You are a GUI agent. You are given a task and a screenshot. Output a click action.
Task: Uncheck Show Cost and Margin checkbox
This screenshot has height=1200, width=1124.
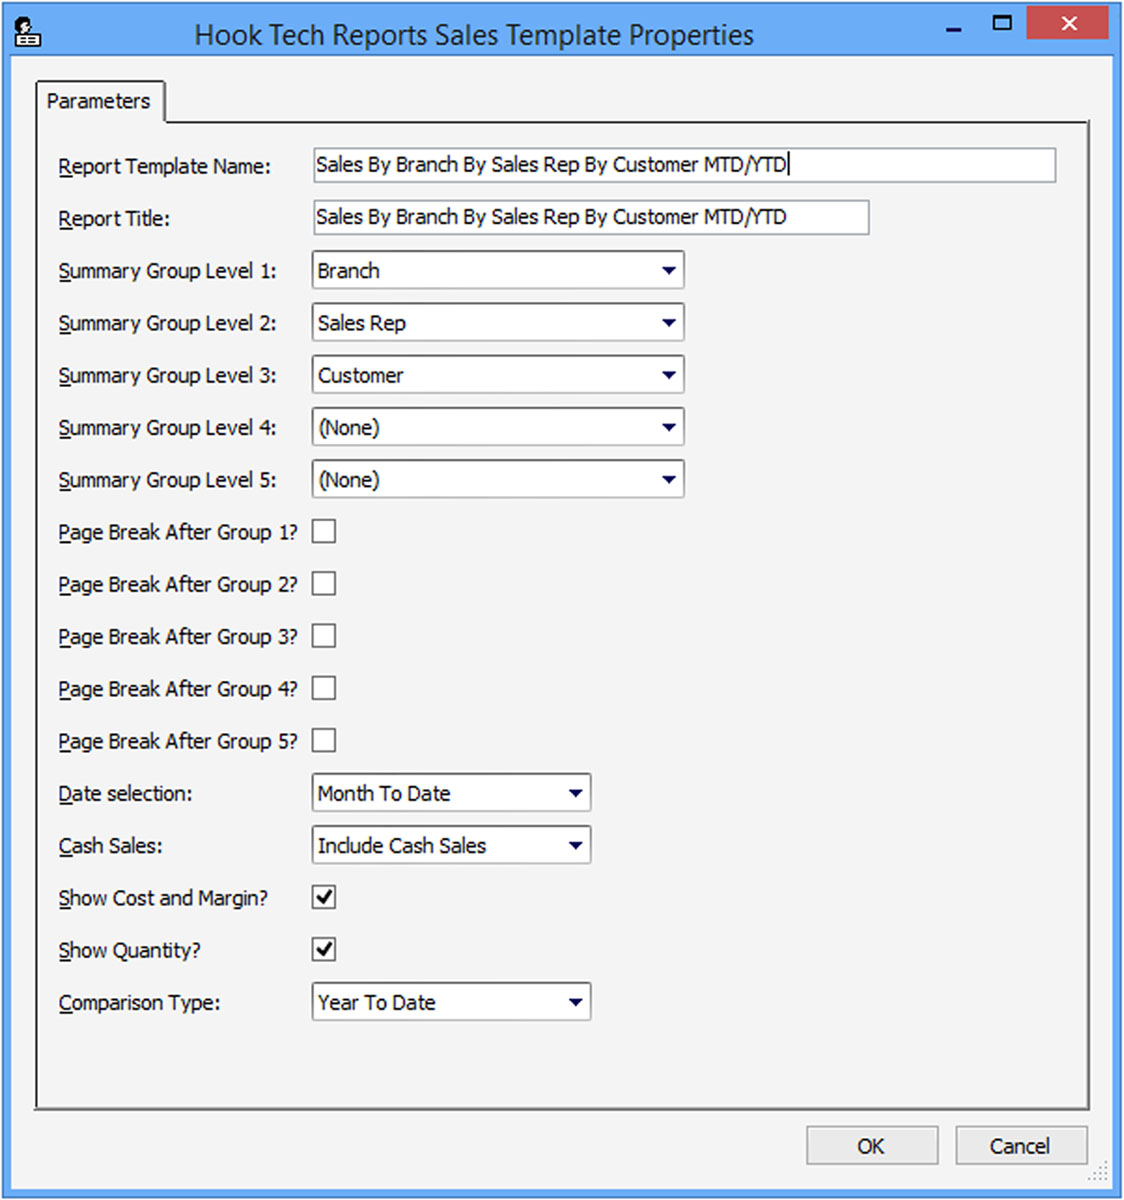(x=324, y=897)
